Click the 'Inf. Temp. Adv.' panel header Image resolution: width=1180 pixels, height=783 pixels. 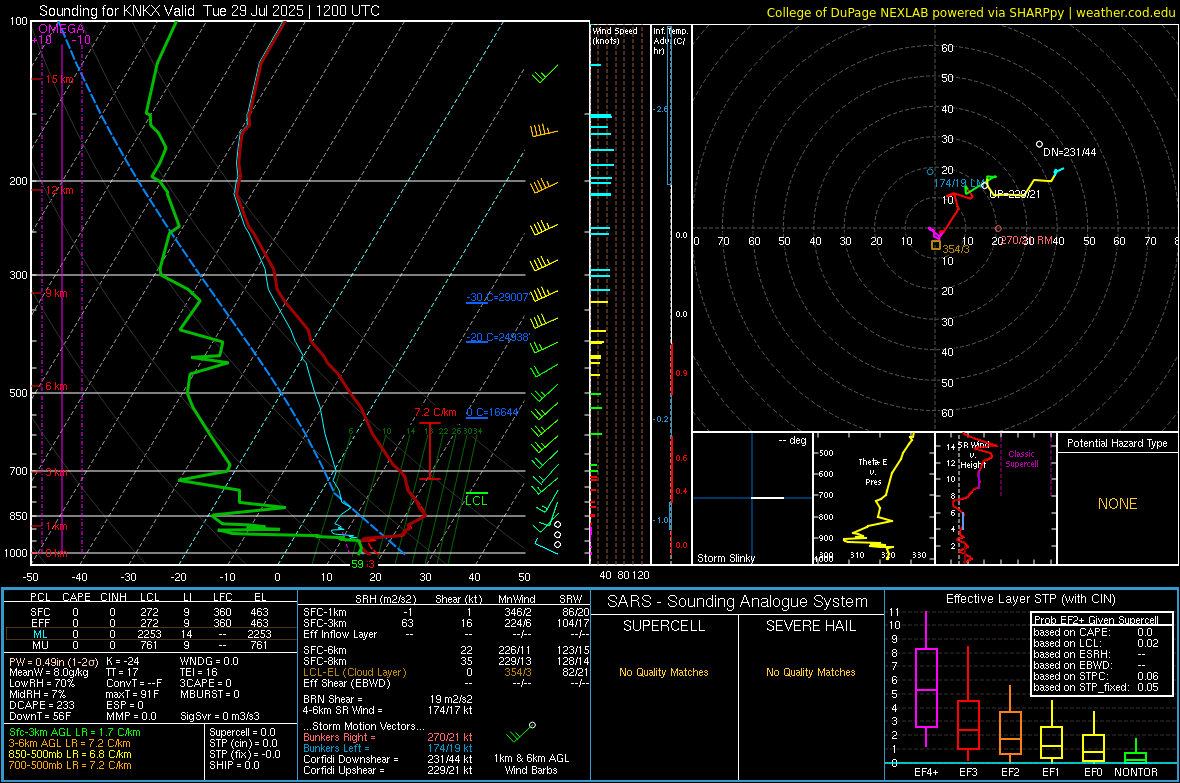(670, 41)
